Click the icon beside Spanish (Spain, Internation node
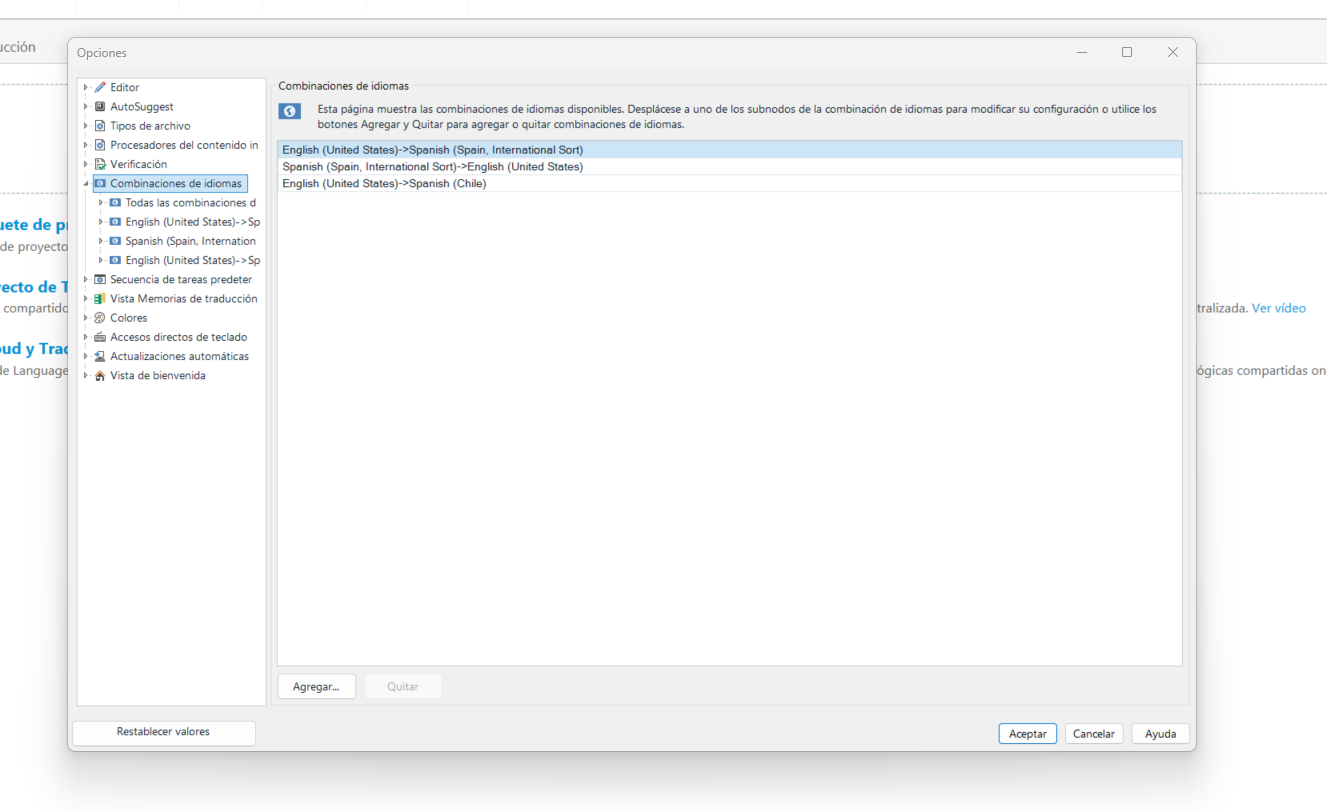 [x=115, y=241]
